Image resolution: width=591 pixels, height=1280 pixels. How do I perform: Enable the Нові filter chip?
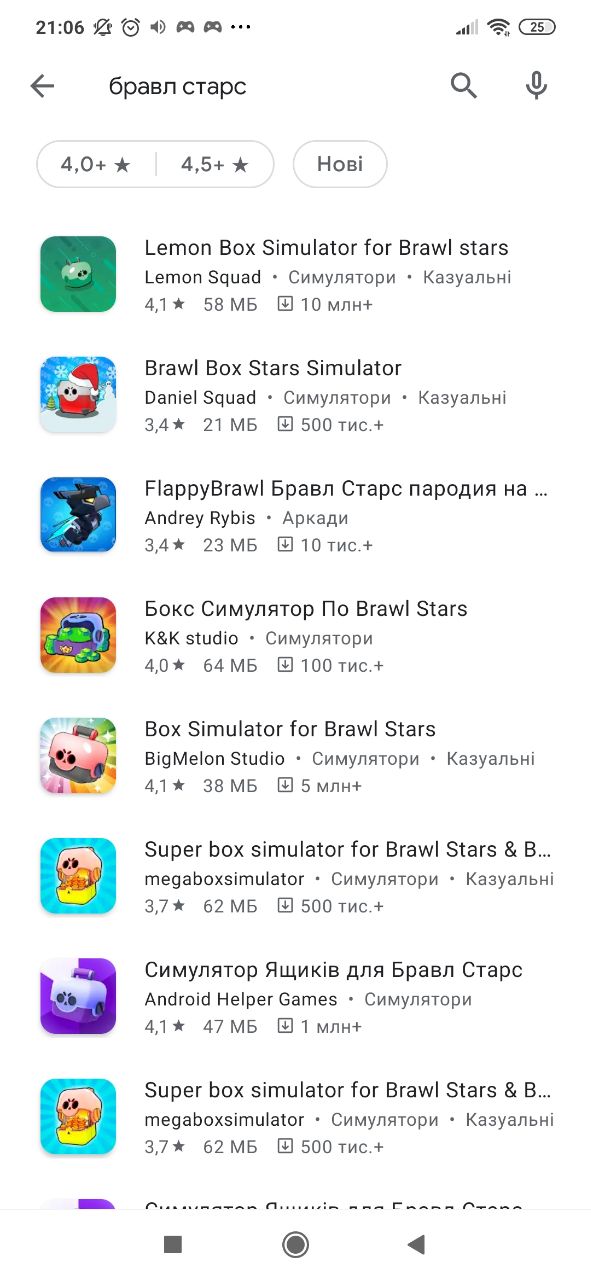point(340,164)
